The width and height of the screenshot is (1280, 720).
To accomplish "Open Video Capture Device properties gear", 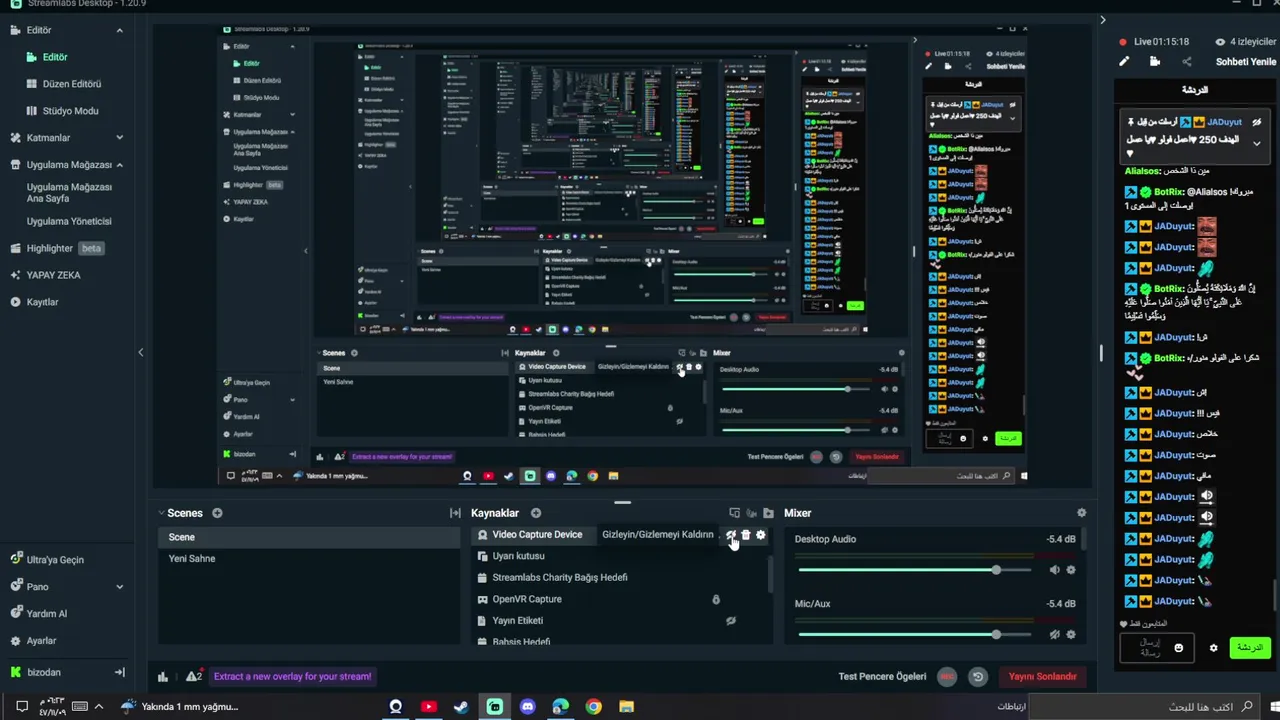I will (761, 535).
